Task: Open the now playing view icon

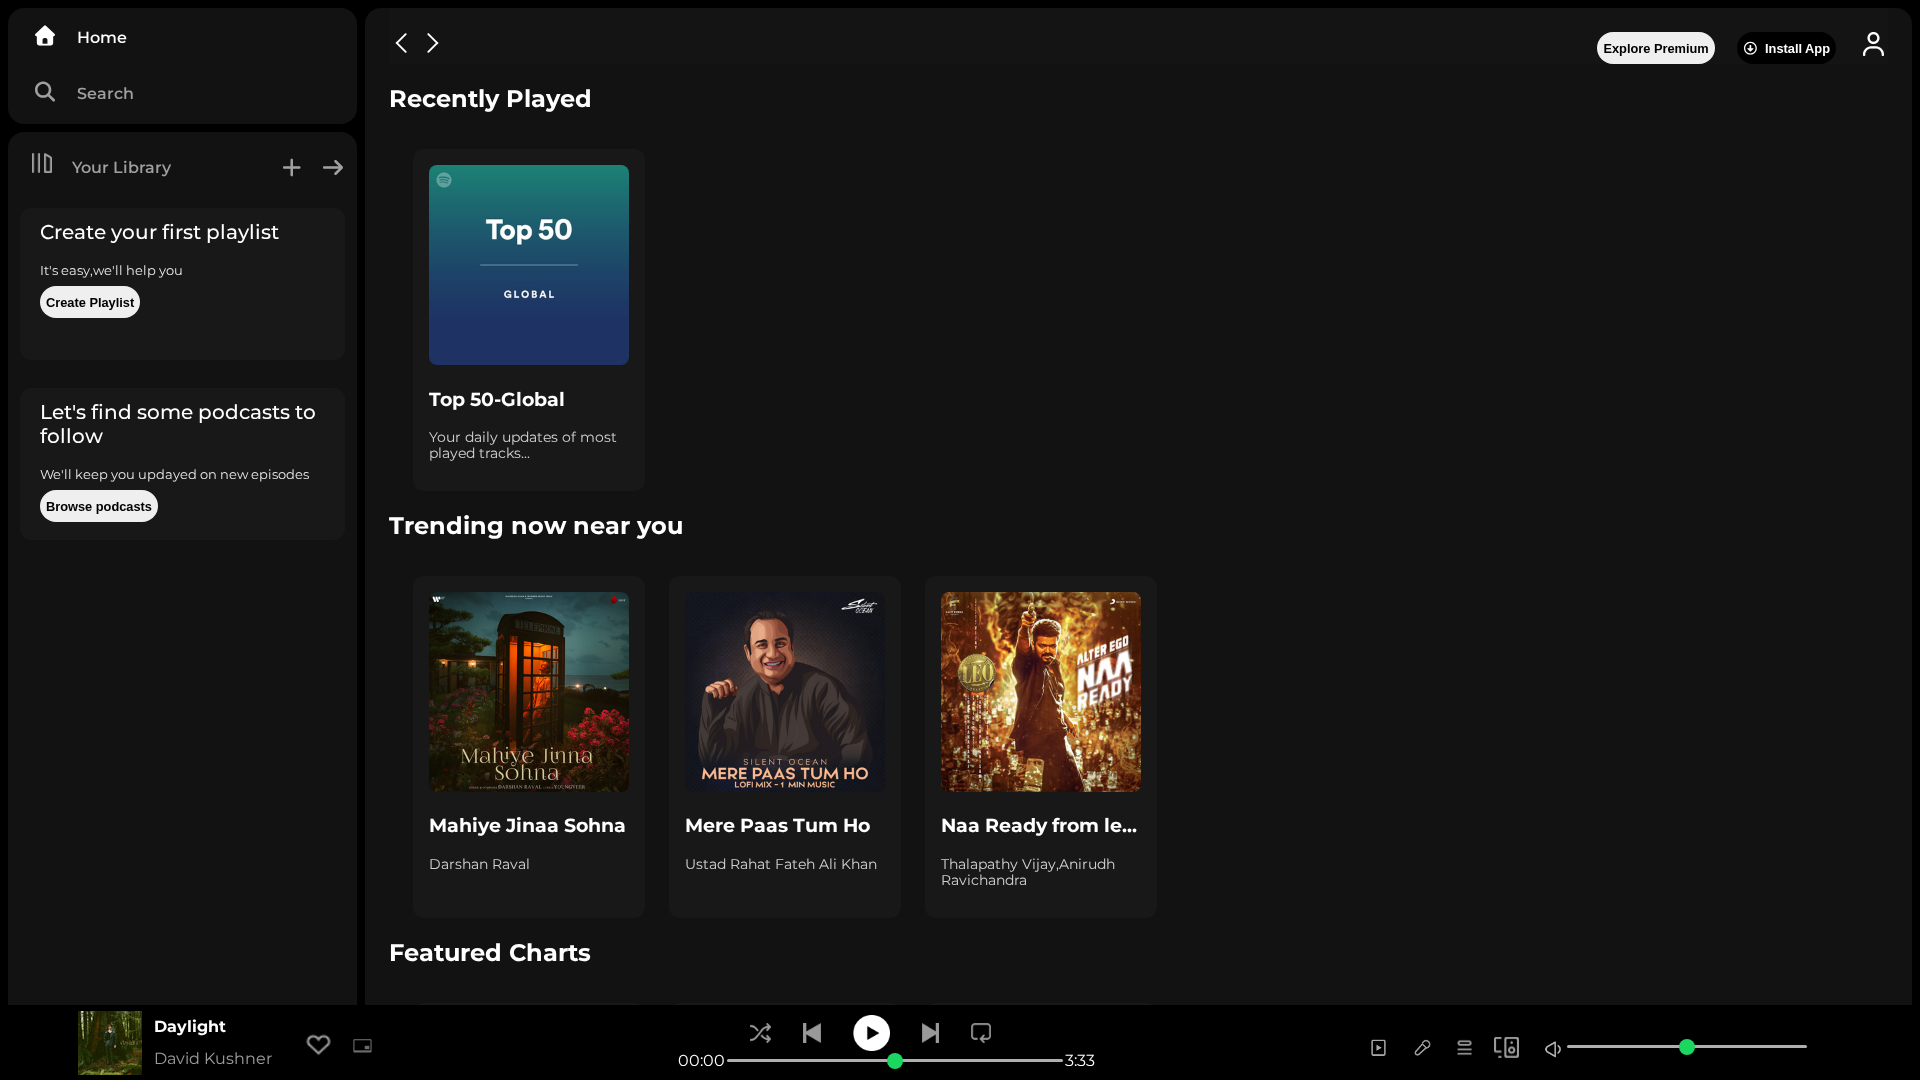Action: tap(1378, 1048)
